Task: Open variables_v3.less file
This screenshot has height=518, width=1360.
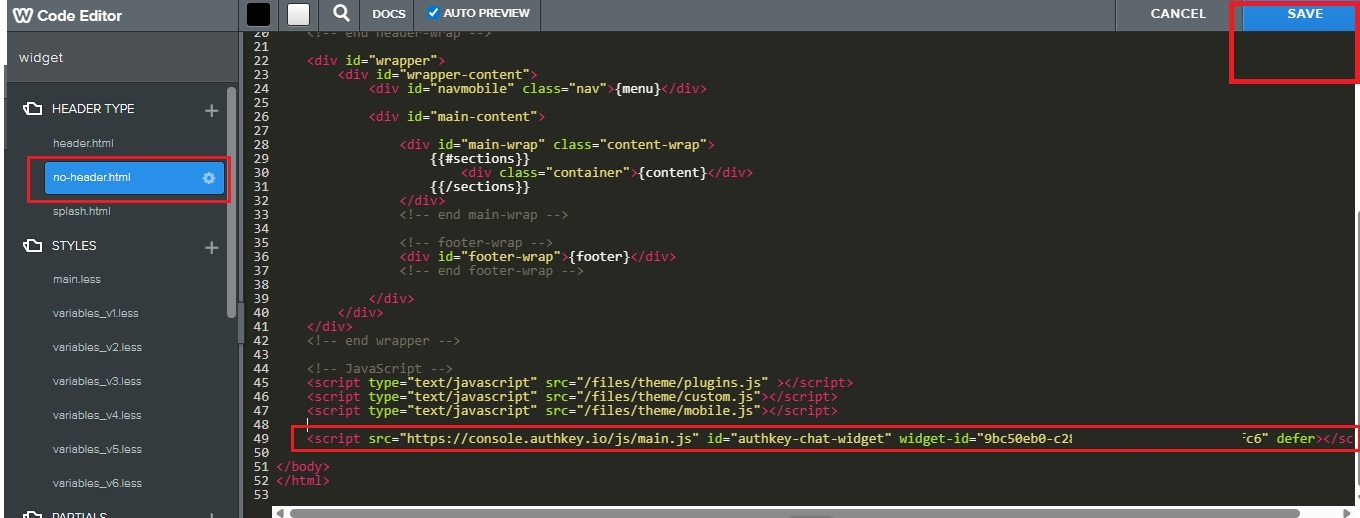Action: [97, 381]
